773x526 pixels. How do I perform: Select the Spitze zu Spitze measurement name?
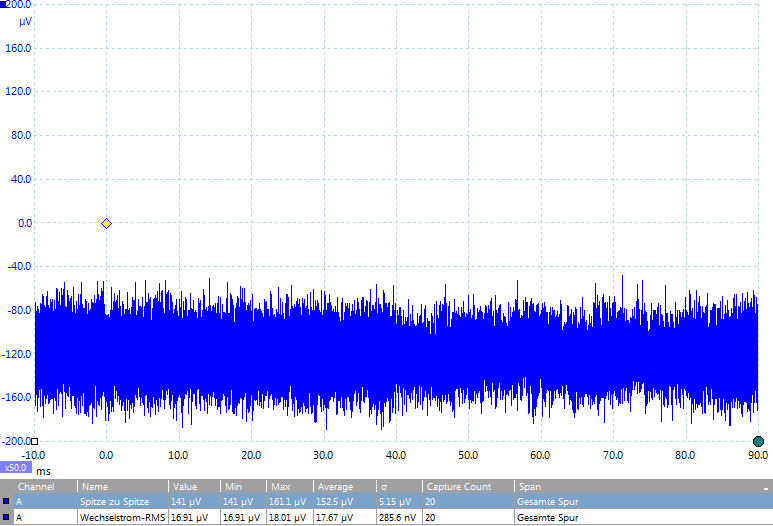(114, 501)
